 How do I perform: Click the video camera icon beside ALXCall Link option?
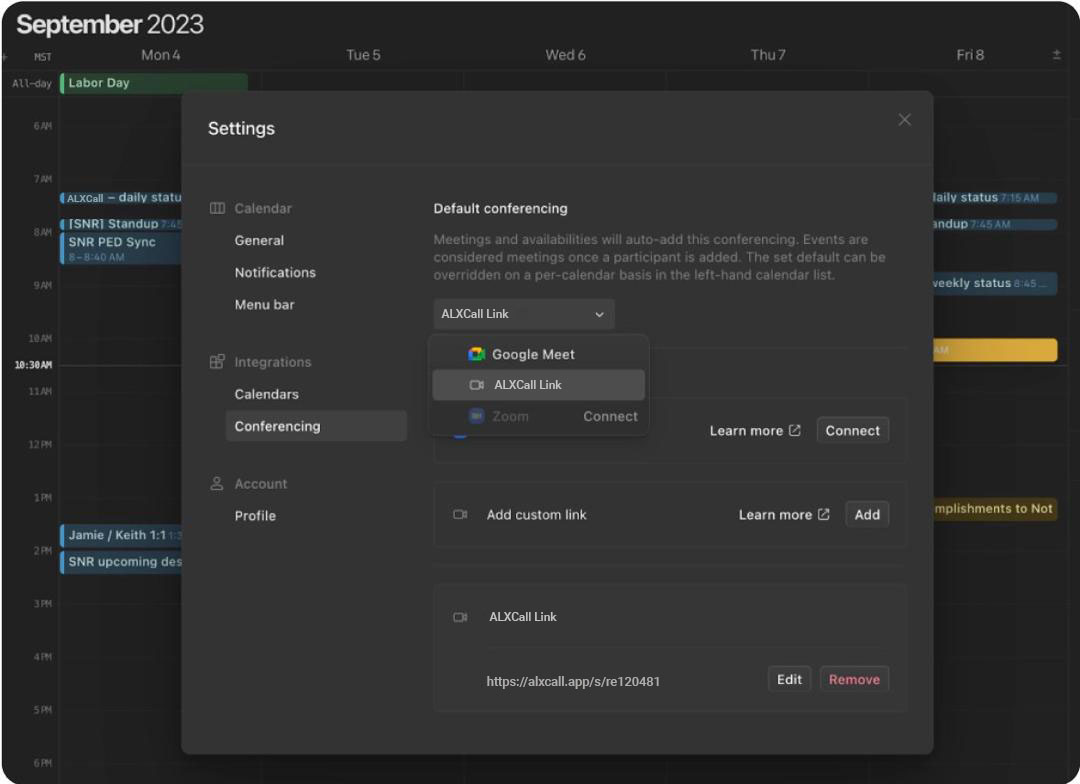477,385
